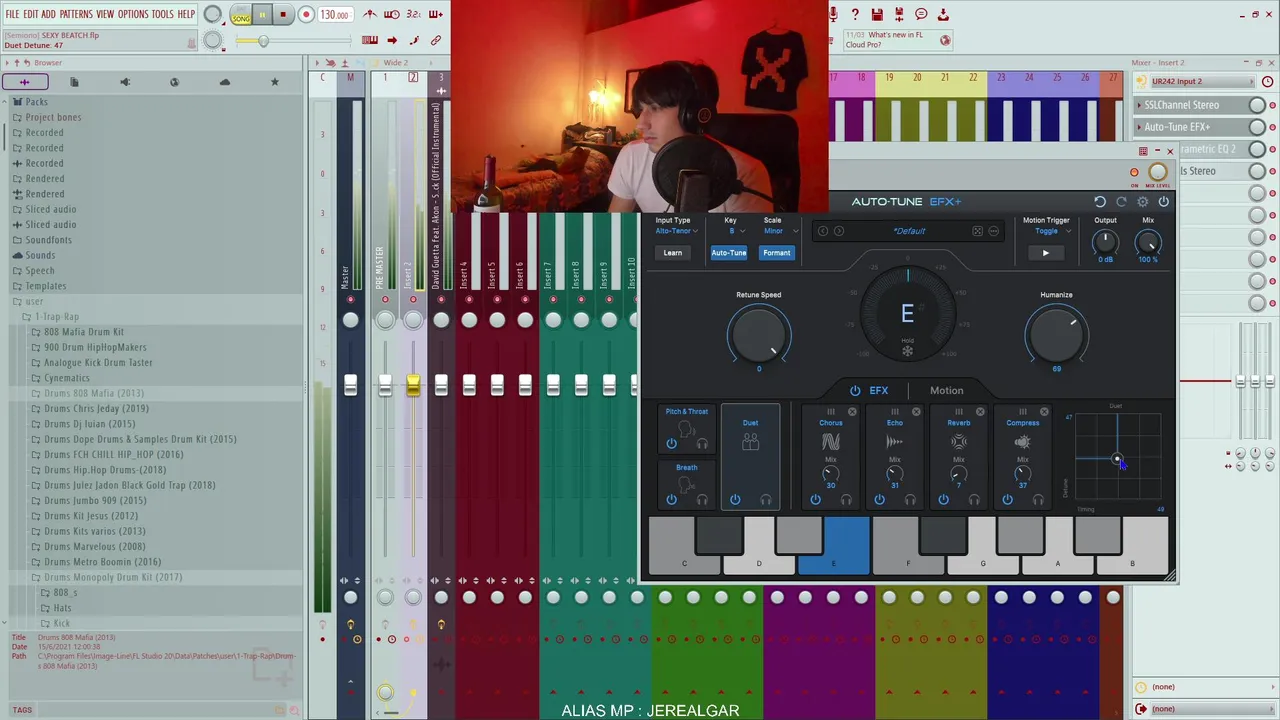The height and width of the screenshot is (720, 1280).
Task: Toggle Duet effect power button
Action: tap(735, 500)
